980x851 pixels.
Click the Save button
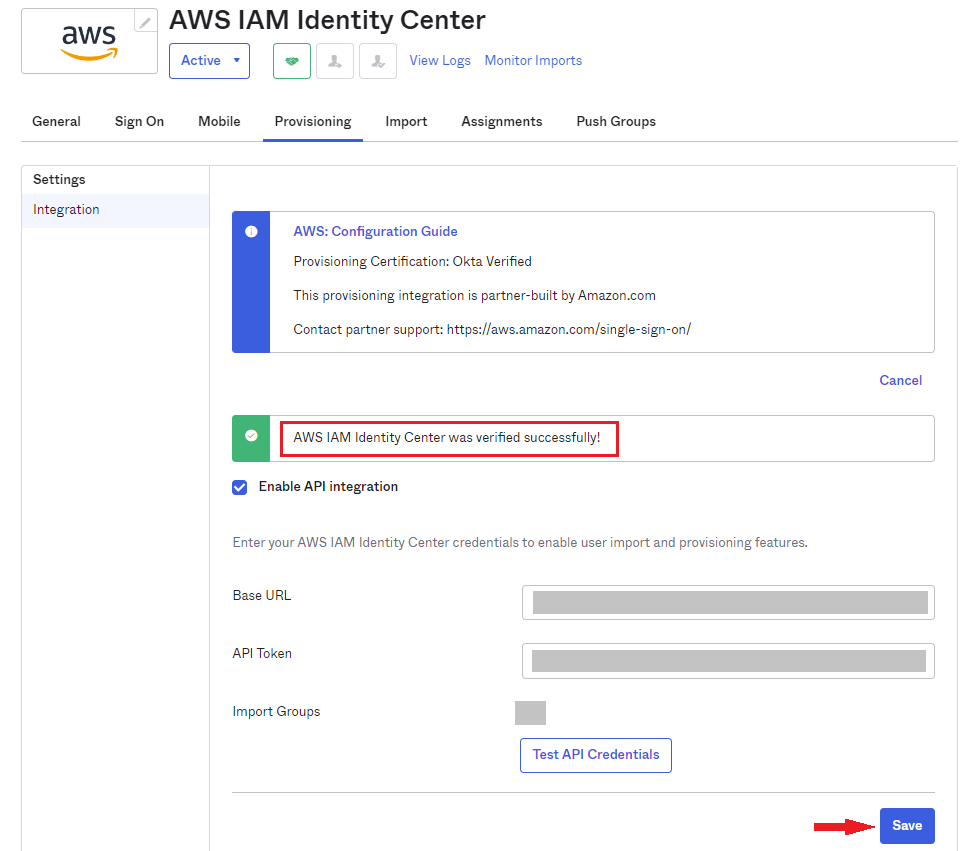click(x=907, y=825)
